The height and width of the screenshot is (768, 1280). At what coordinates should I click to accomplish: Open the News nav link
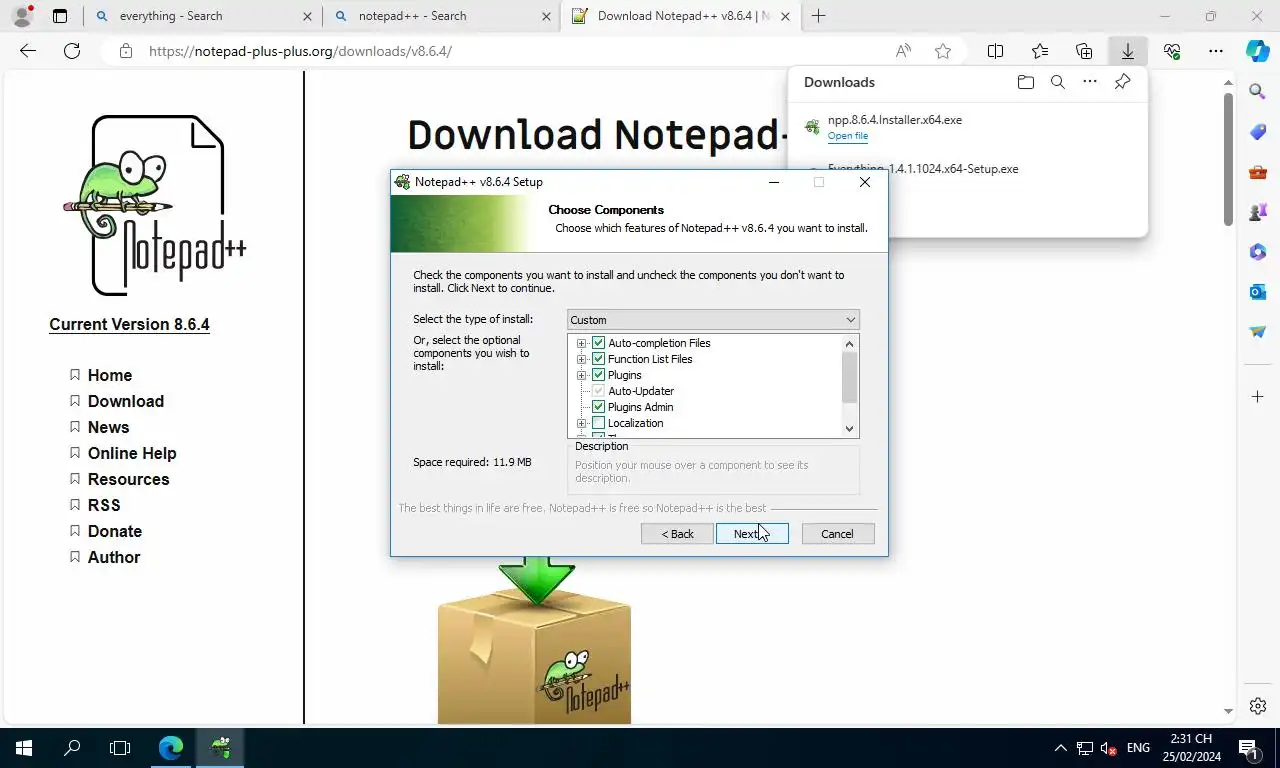coord(108,427)
